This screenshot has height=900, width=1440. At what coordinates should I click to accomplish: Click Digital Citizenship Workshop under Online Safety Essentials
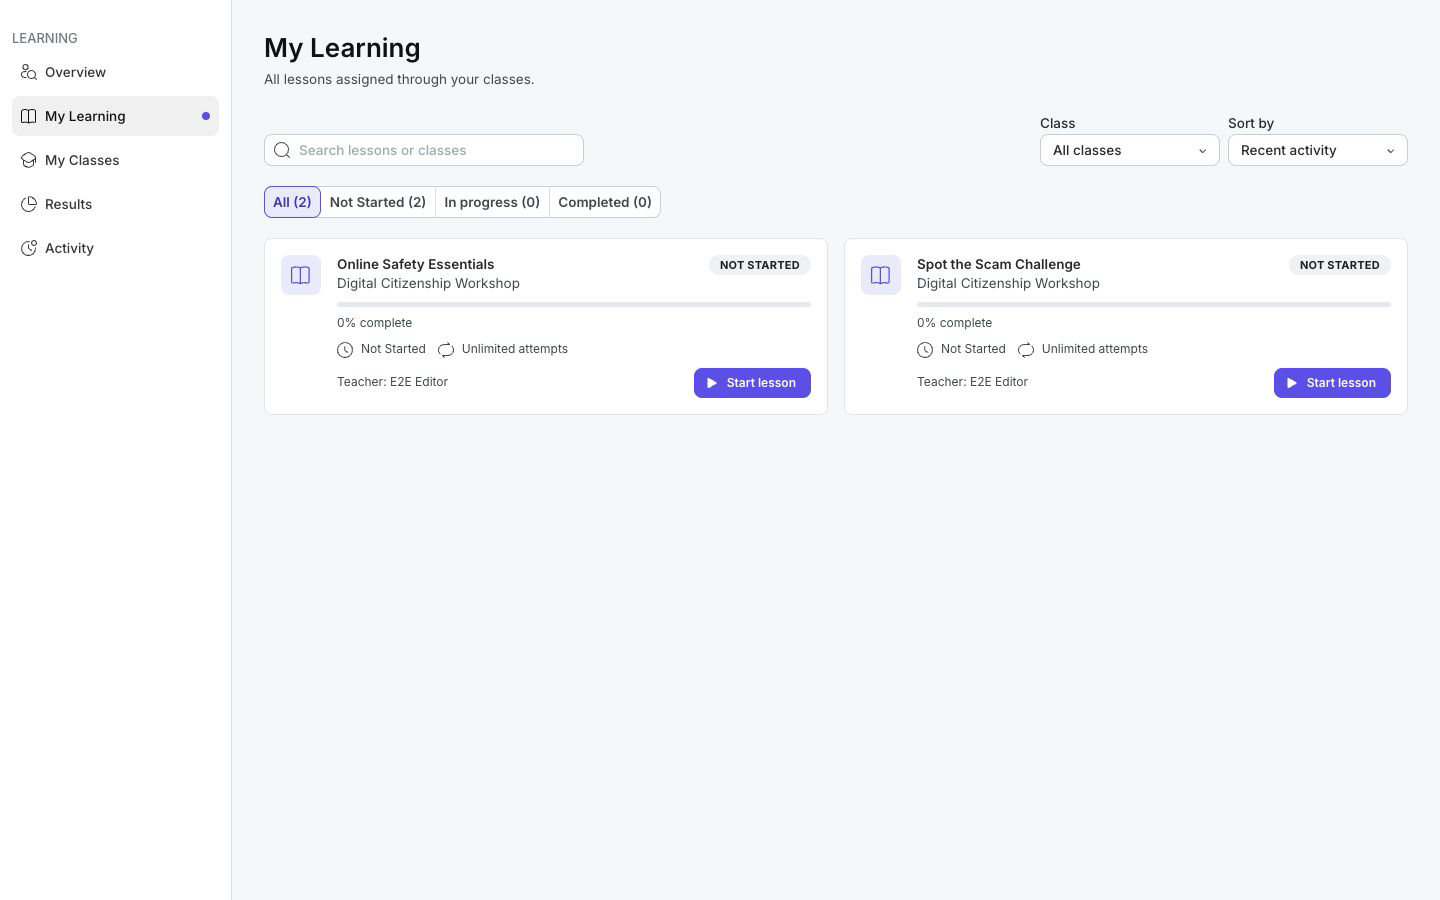click(x=428, y=283)
